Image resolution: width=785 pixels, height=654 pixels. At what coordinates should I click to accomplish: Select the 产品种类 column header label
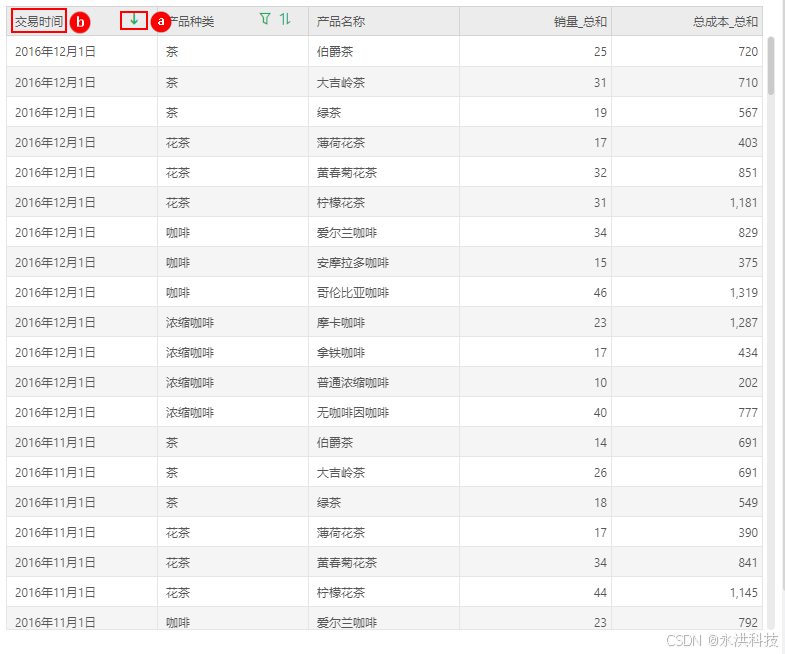pos(190,22)
